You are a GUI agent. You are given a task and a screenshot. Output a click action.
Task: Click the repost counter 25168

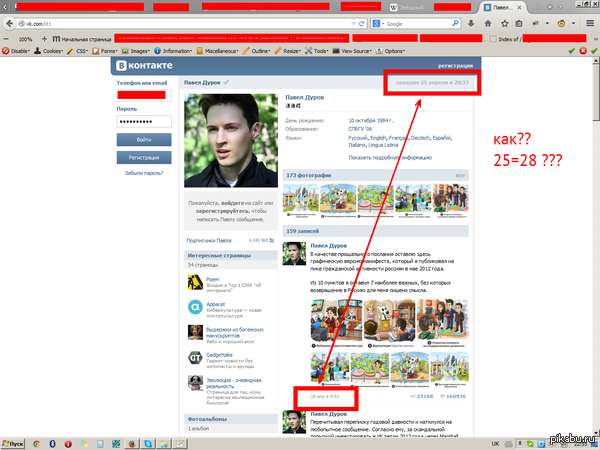click(422, 396)
